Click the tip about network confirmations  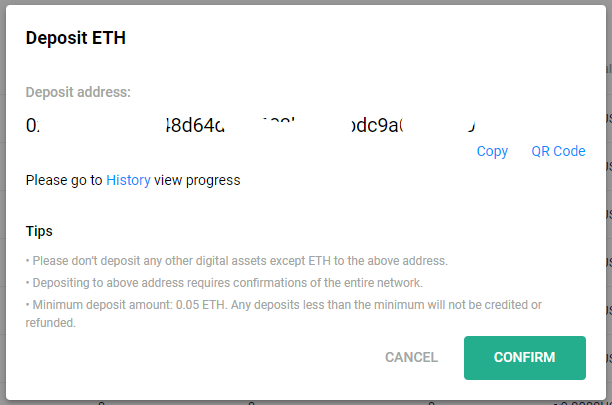pyautogui.click(x=224, y=282)
